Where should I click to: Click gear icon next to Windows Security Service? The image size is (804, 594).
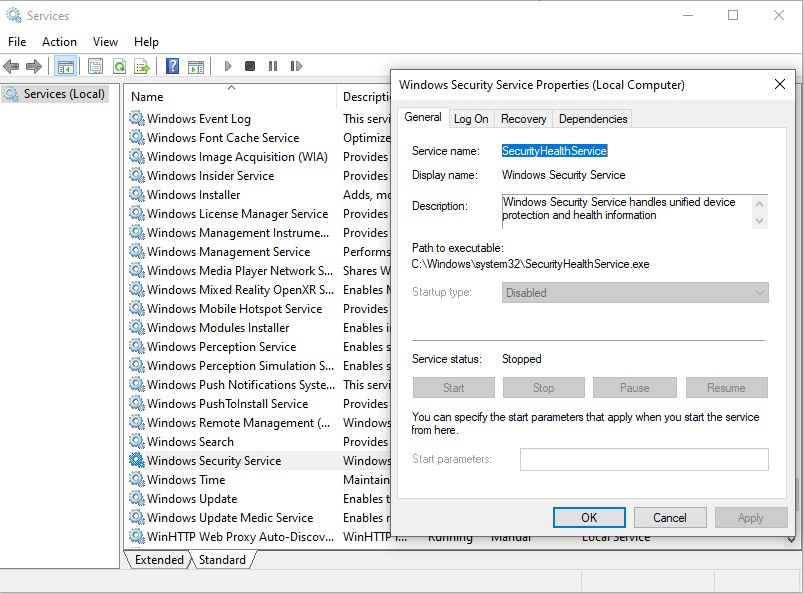(x=136, y=460)
